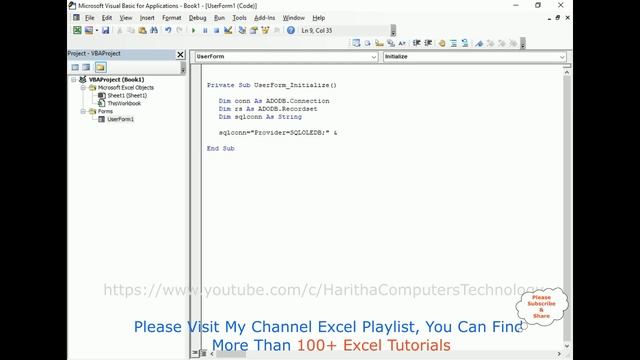Open the Add-Ins menu

click(x=264, y=18)
